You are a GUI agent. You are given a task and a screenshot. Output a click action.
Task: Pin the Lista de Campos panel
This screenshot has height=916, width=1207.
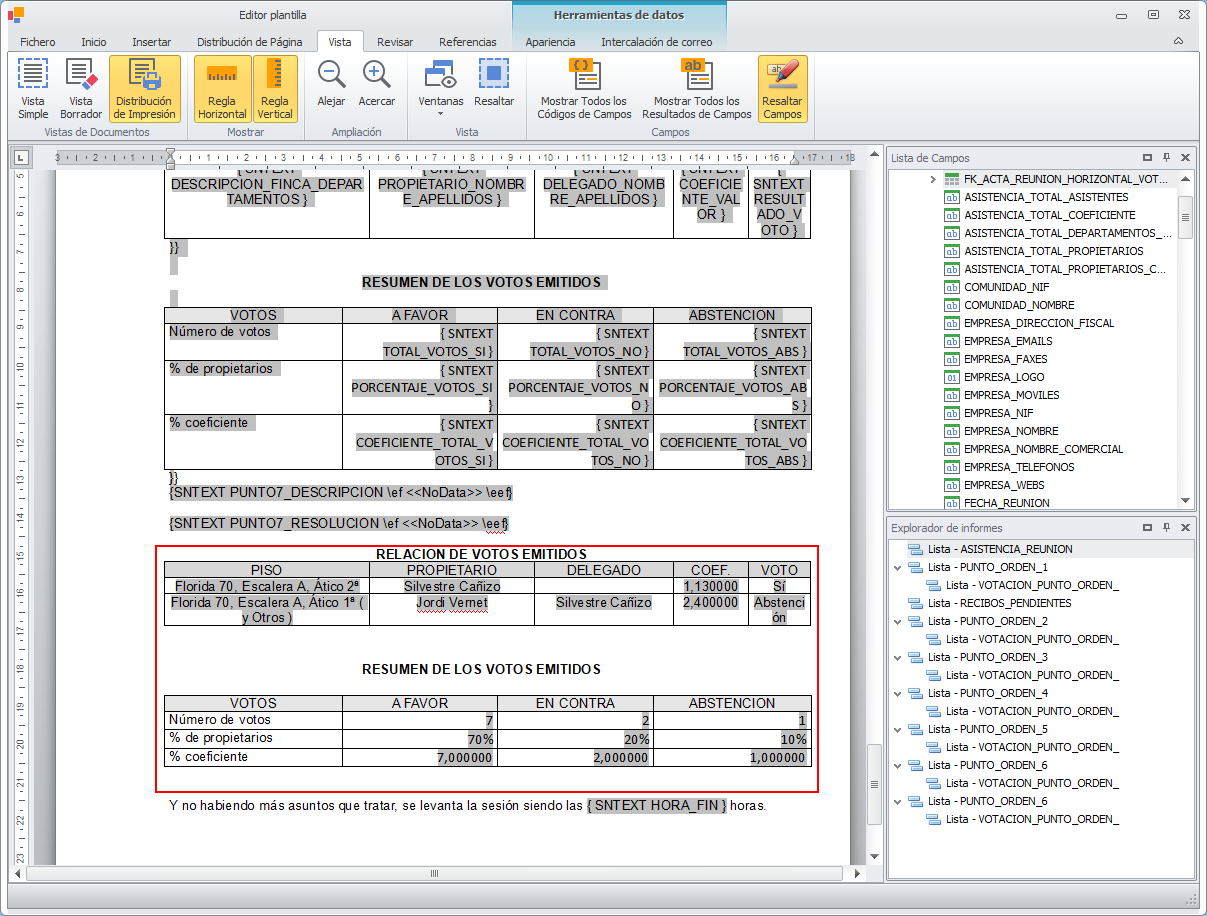pos(1166,158)
